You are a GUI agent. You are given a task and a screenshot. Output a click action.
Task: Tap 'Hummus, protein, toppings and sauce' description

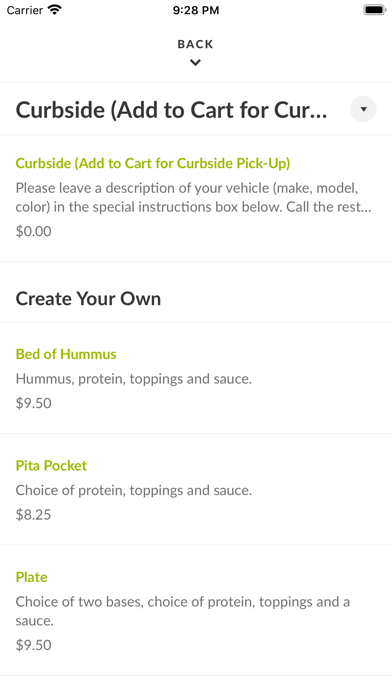[x=134, y=379]
